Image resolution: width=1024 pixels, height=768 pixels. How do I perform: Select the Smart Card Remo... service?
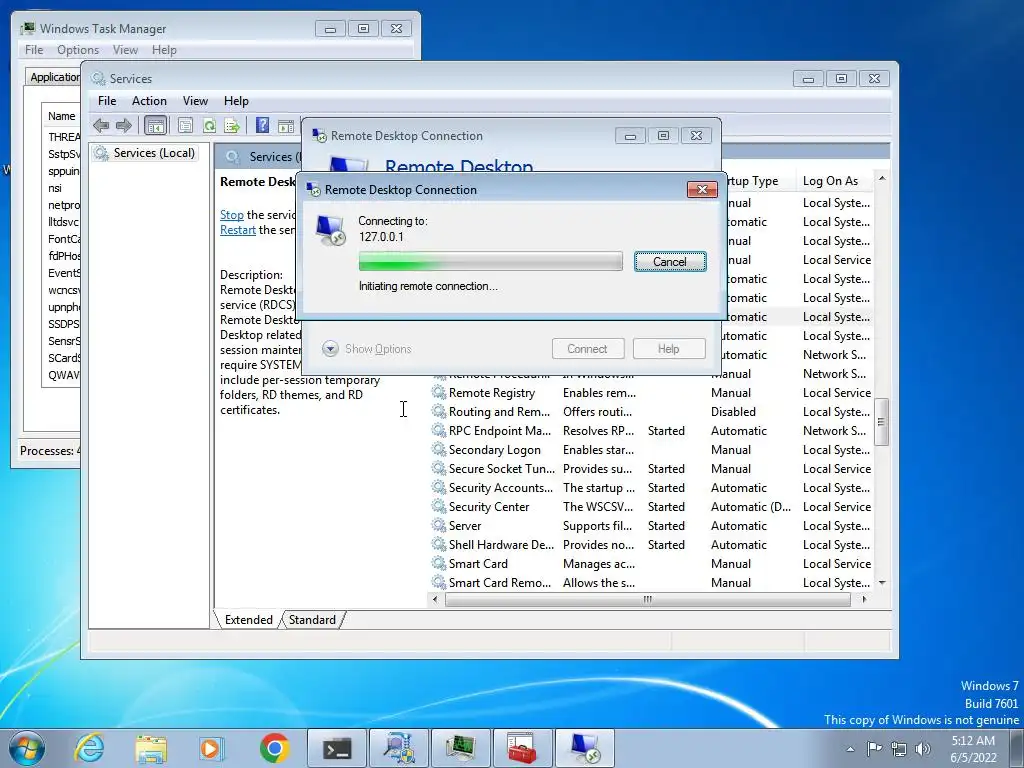(x=651, y=582)
